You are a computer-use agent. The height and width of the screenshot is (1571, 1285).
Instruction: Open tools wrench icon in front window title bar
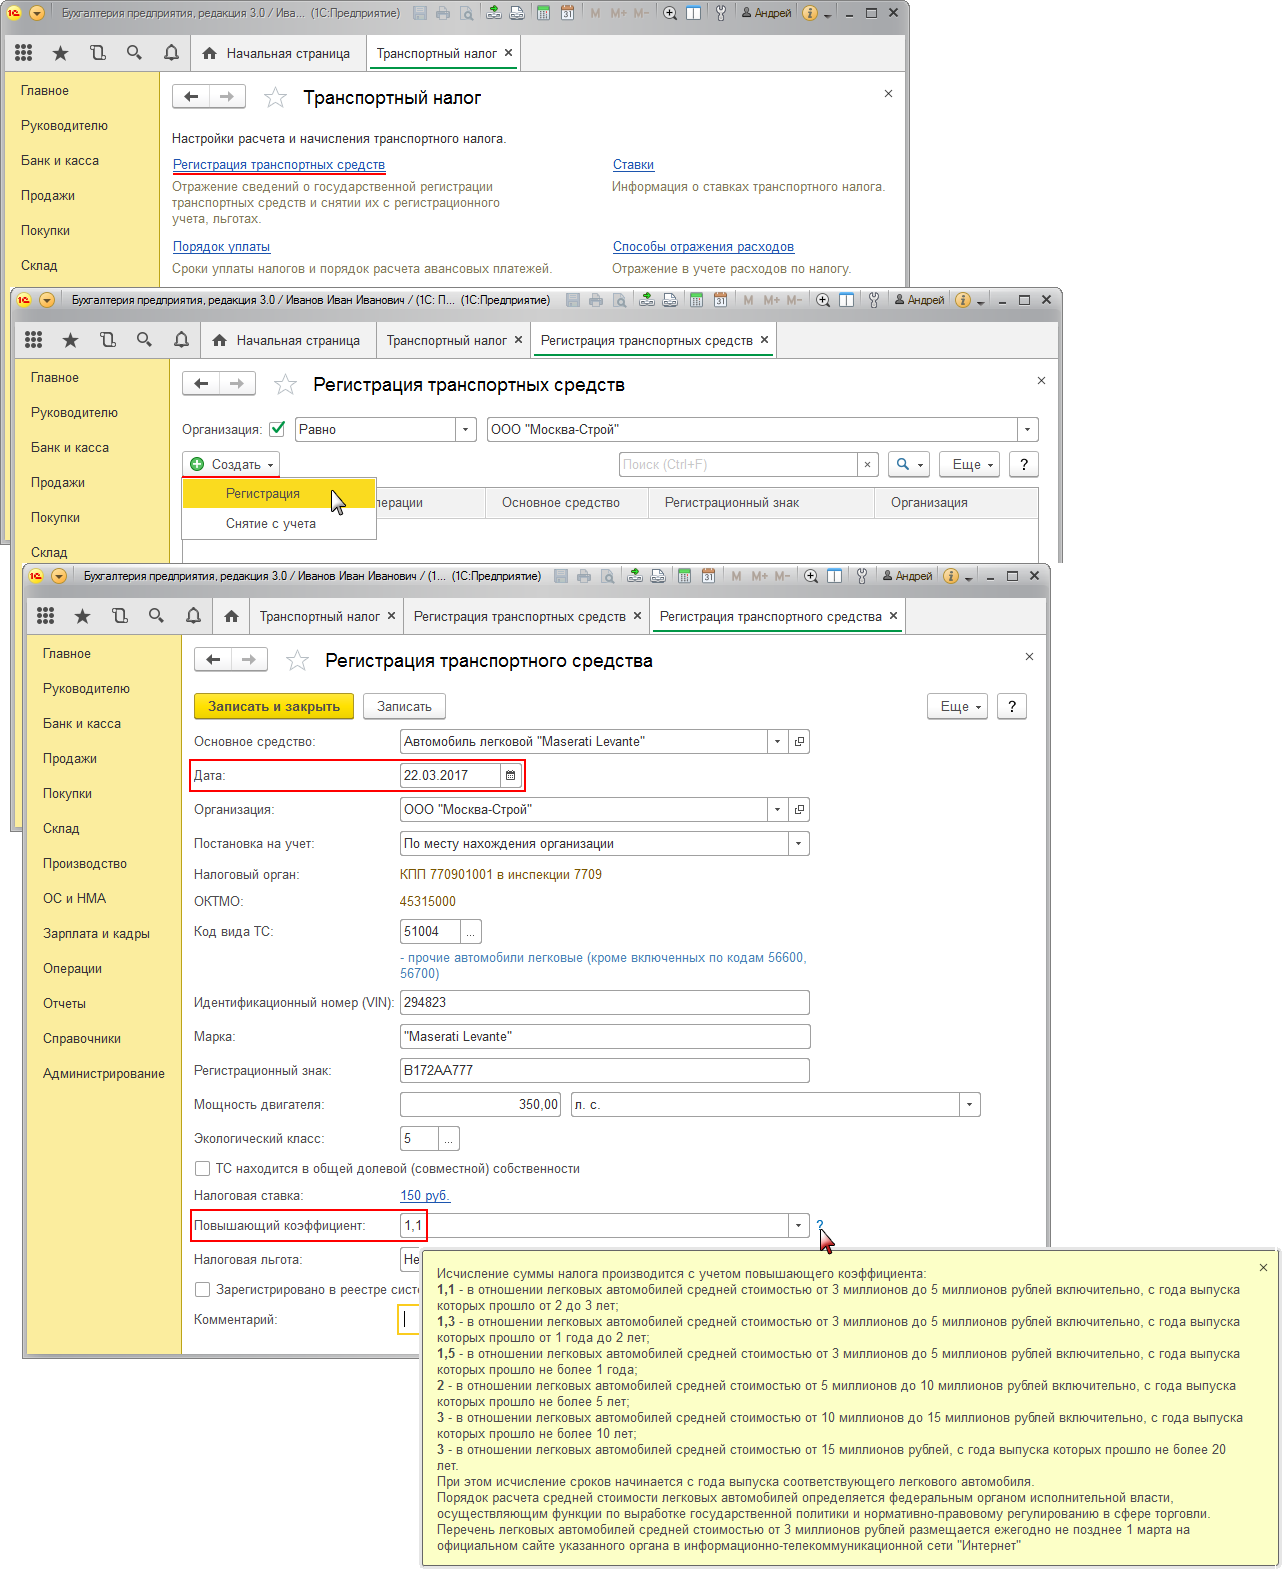pos(861,576)
